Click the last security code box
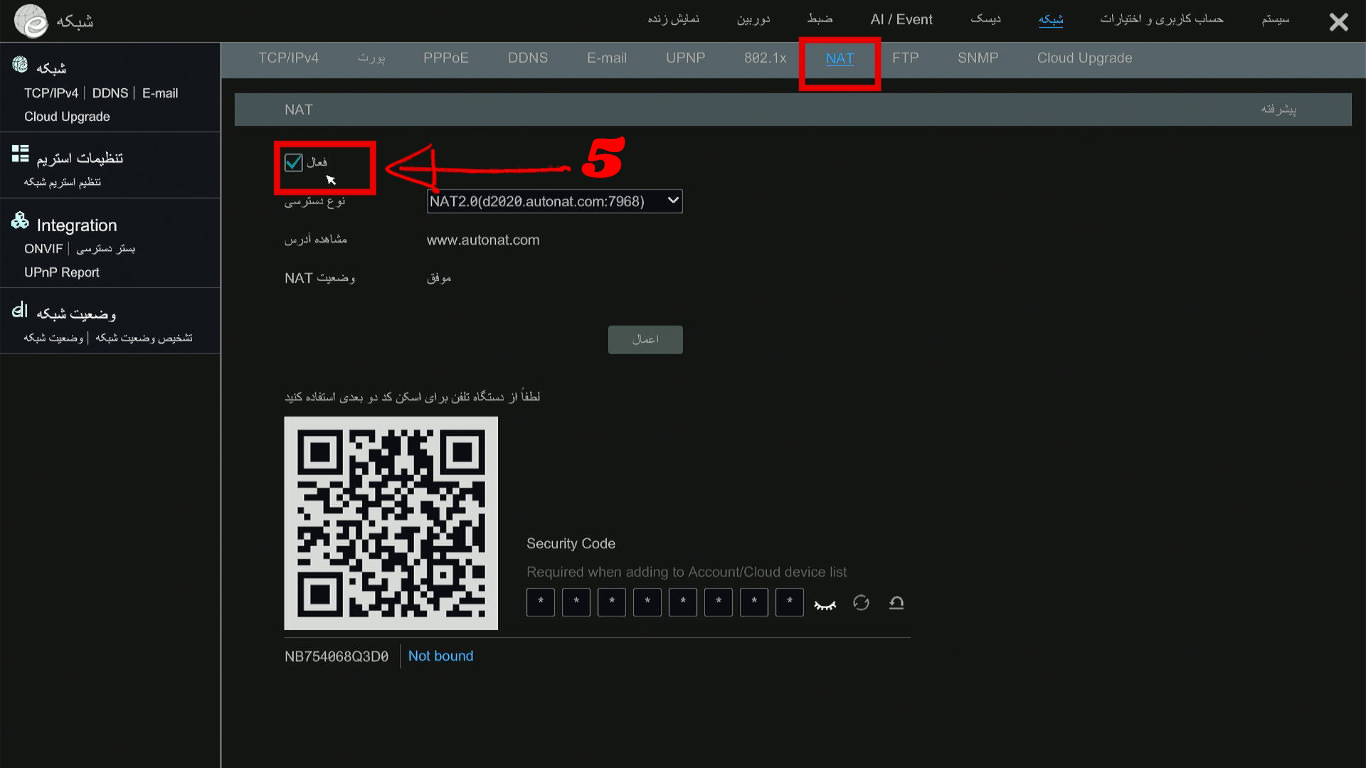 [789, 602]
